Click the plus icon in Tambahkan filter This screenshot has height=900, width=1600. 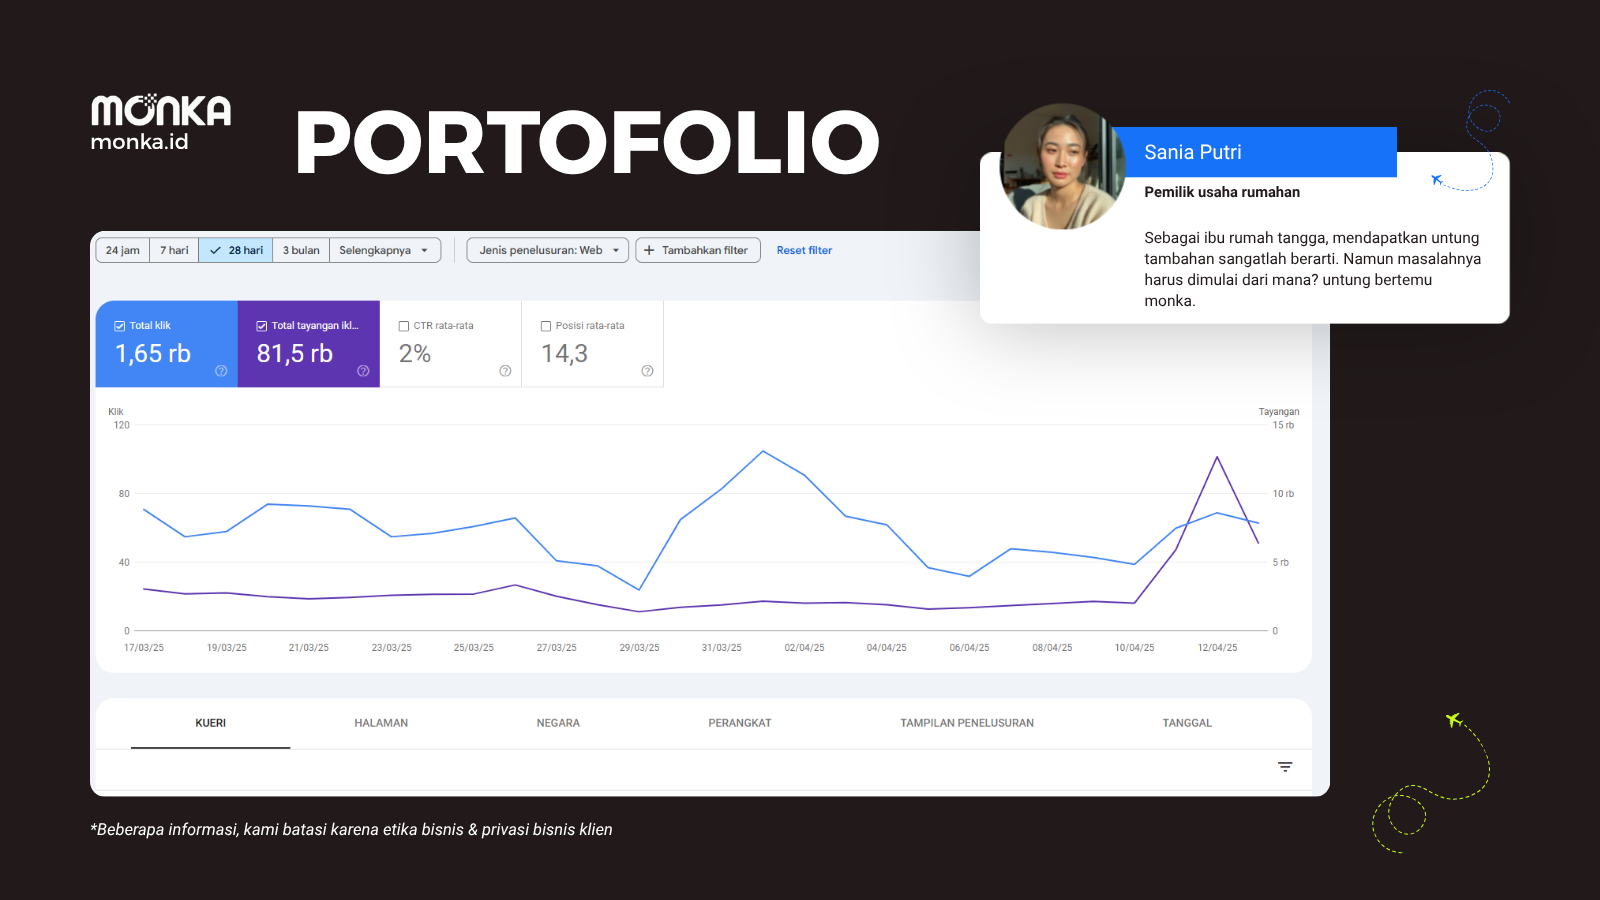(649, 250)
